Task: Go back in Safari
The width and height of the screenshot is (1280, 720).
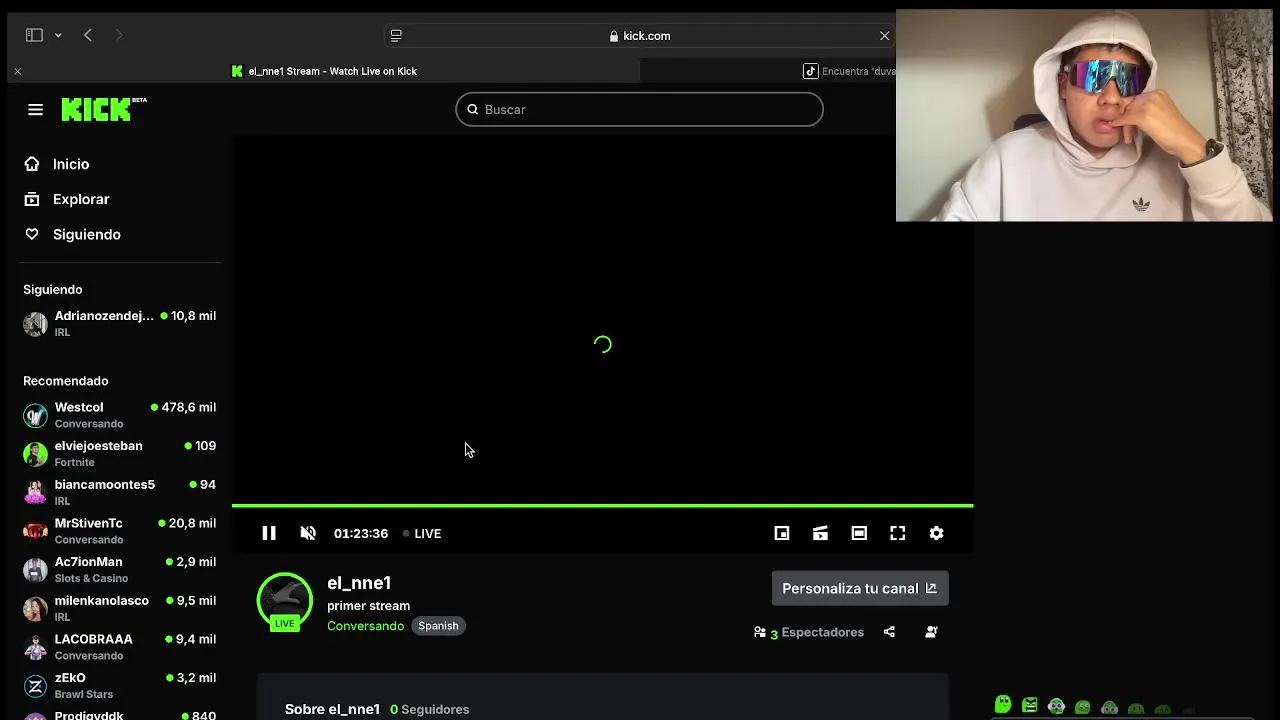Action: [x=88, y=35]
